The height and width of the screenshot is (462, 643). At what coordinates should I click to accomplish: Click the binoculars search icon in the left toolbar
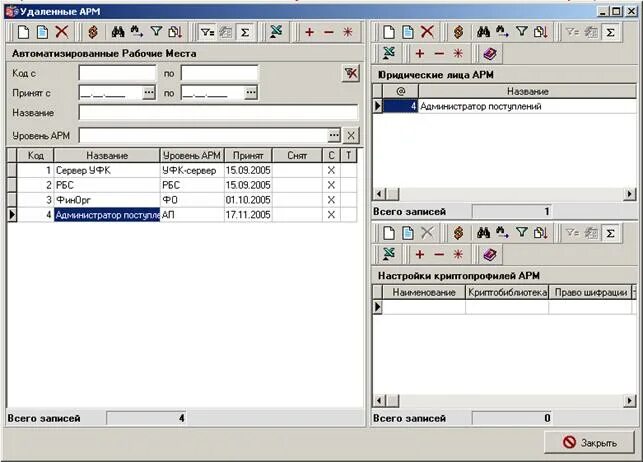click(x=118, y=32)
